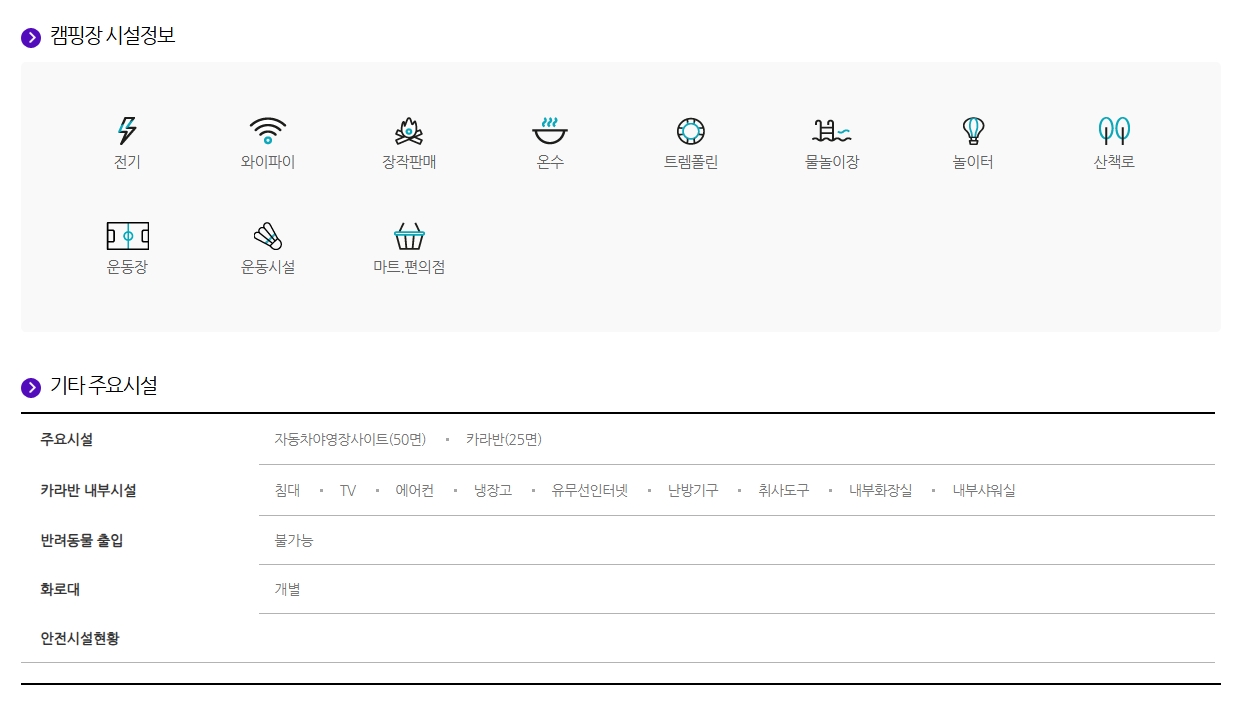Click the 카라반 내부시설 row header

click(x=89, y=490)
